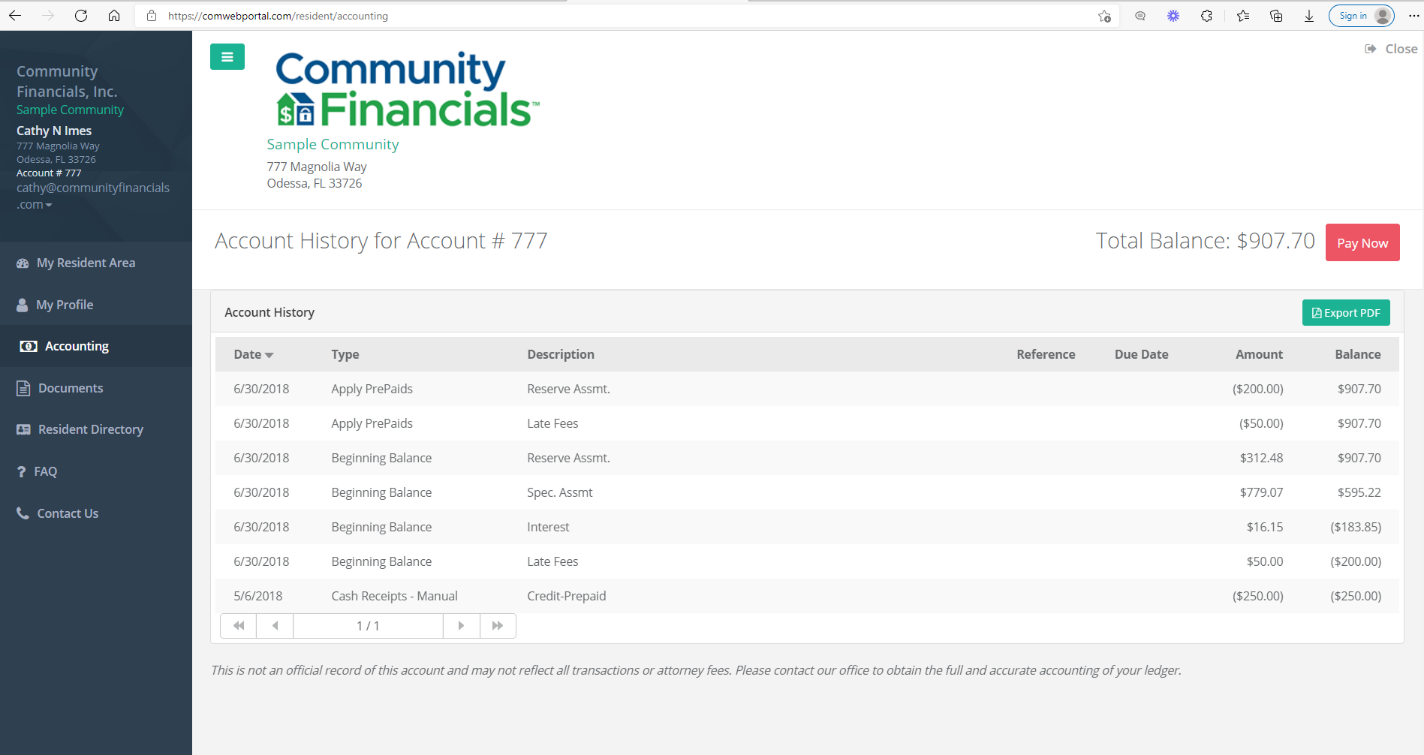Click the browser refresh icon

click(81, 16)
